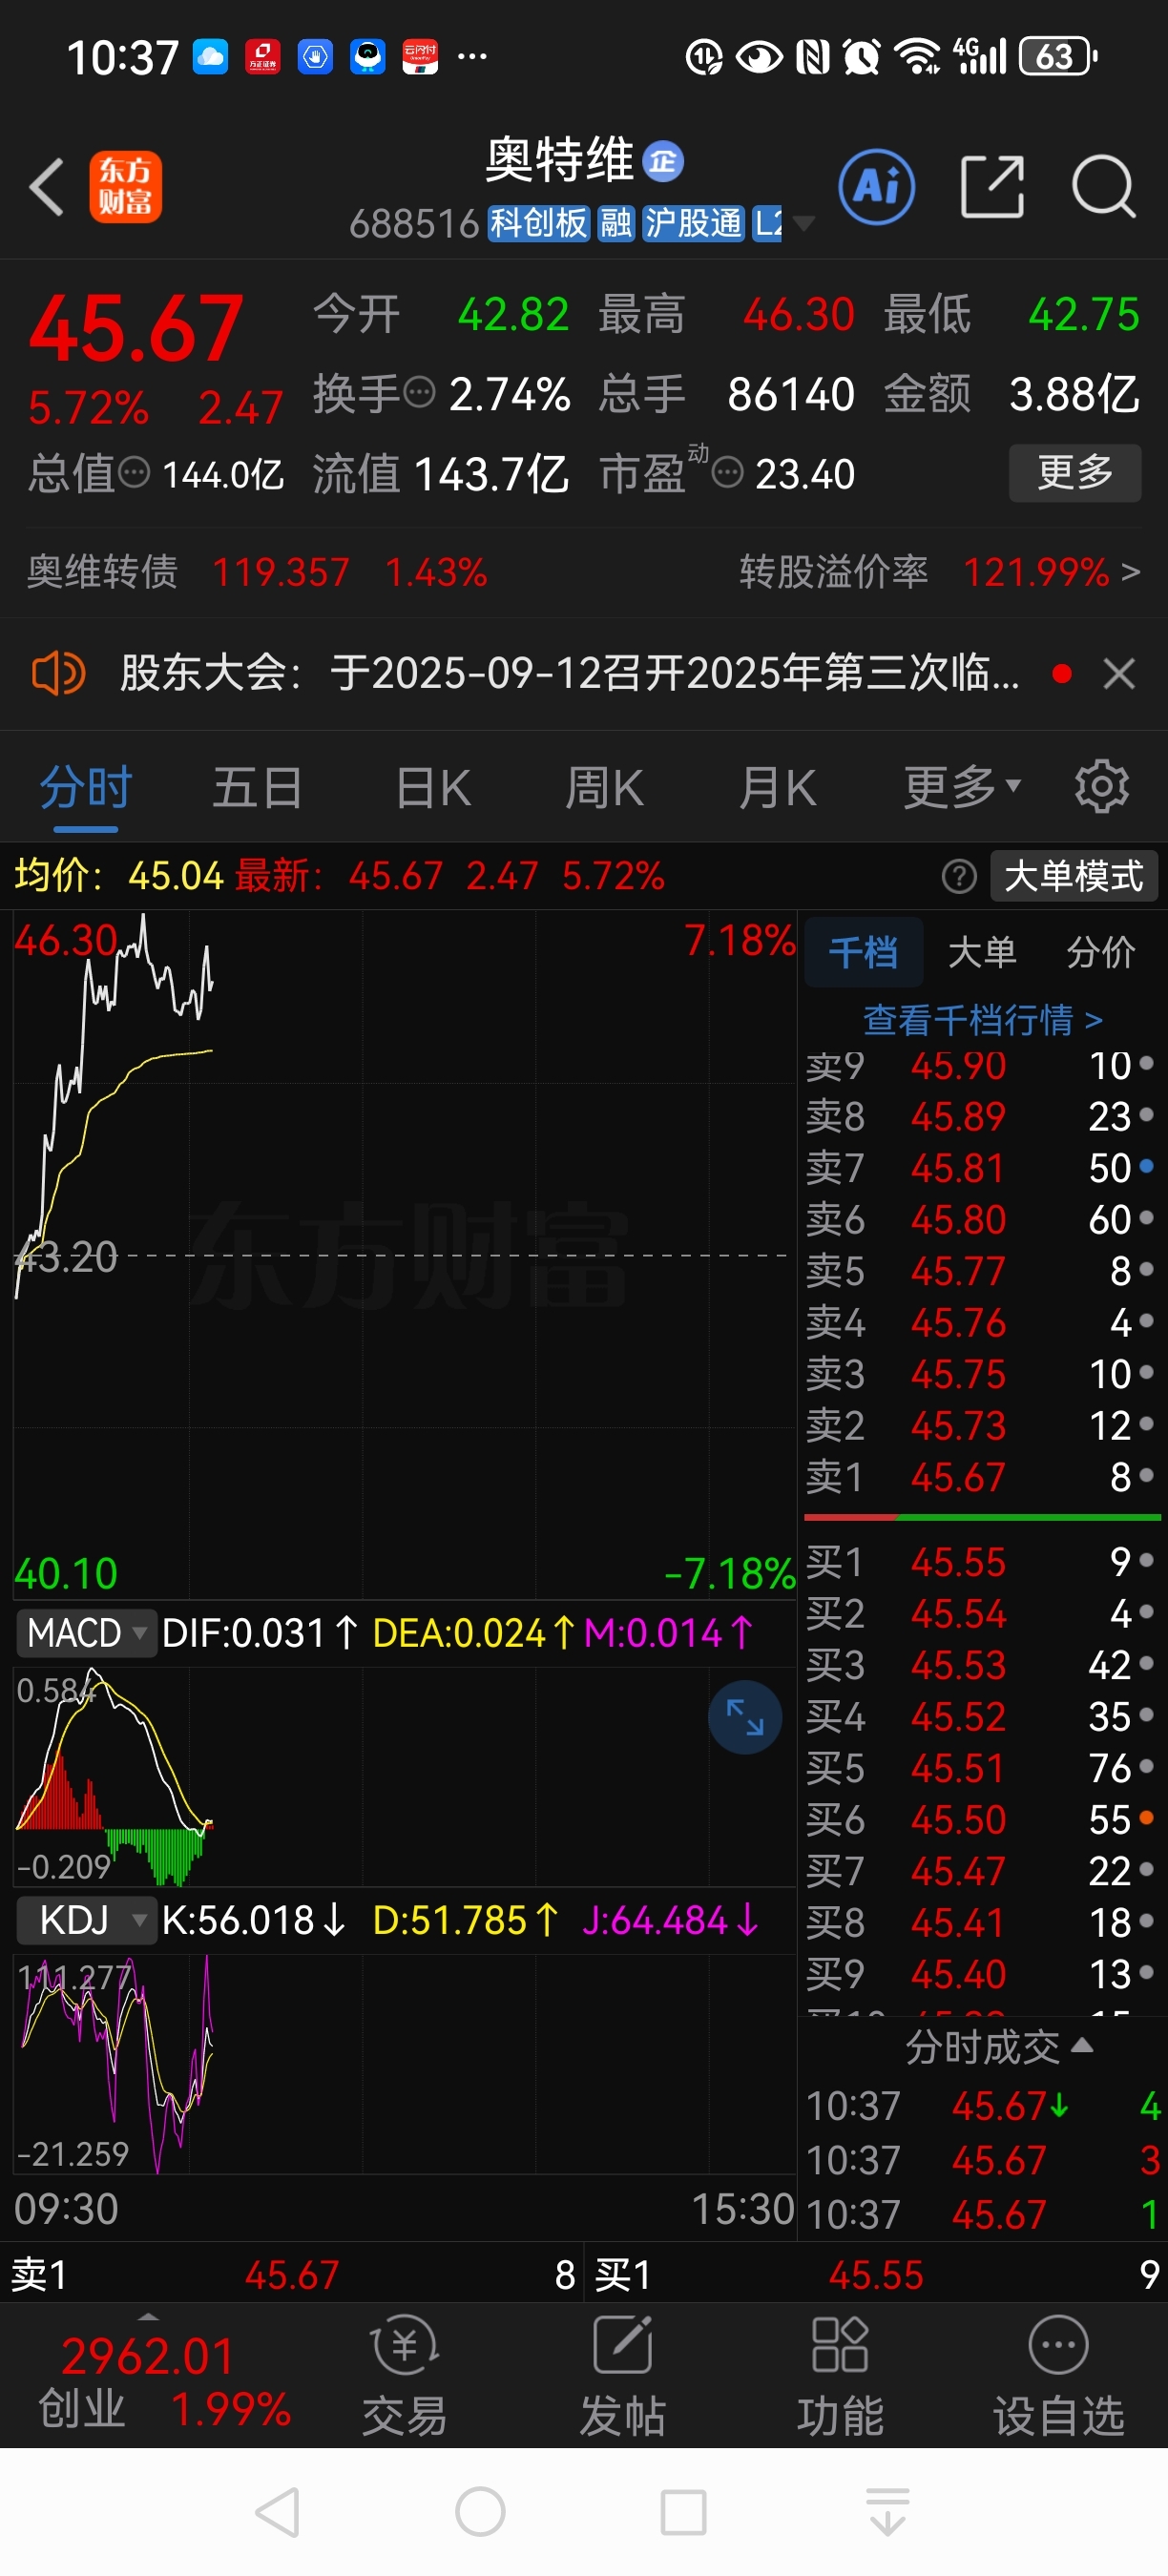This screenshot has width=1168, height=2576.
Task: Tap the share/export icon
Action: pos(992,187)
